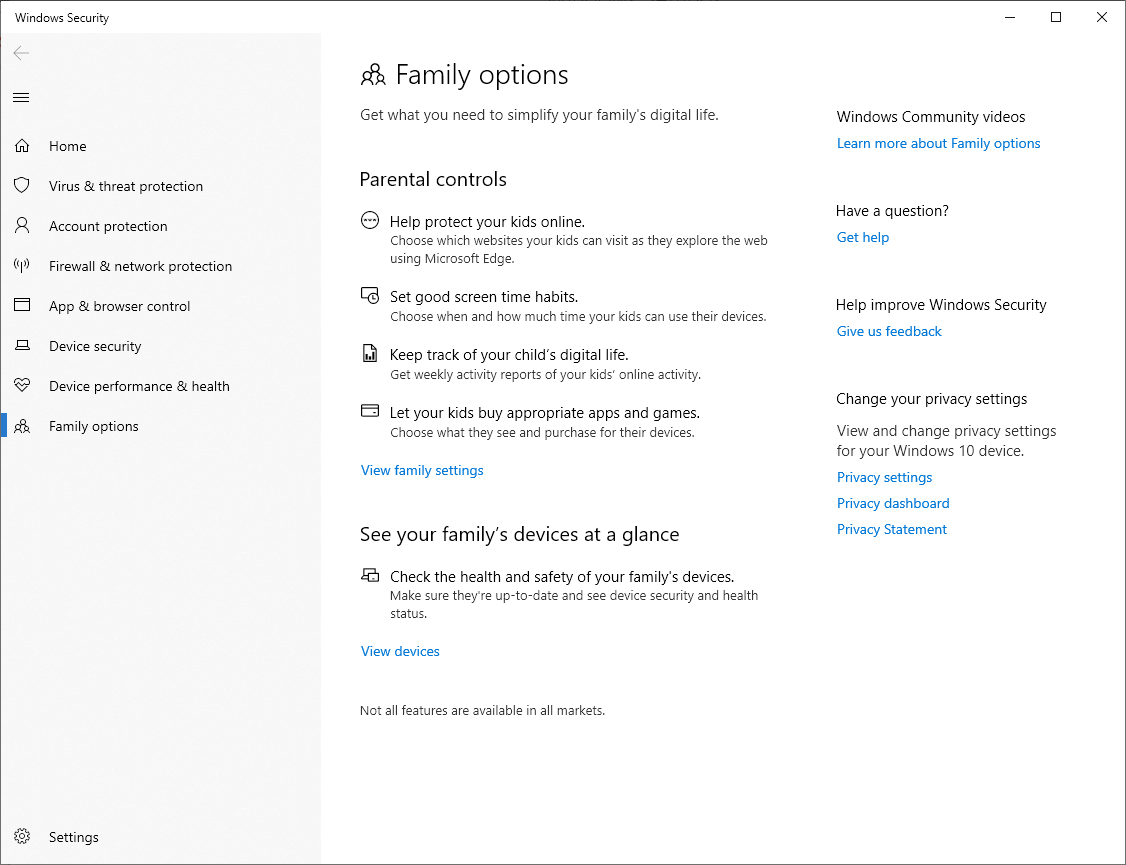Click the Firewall & network protection antenna icon
This screenshot has width=1126, height=865.
[x=22, y=266]
